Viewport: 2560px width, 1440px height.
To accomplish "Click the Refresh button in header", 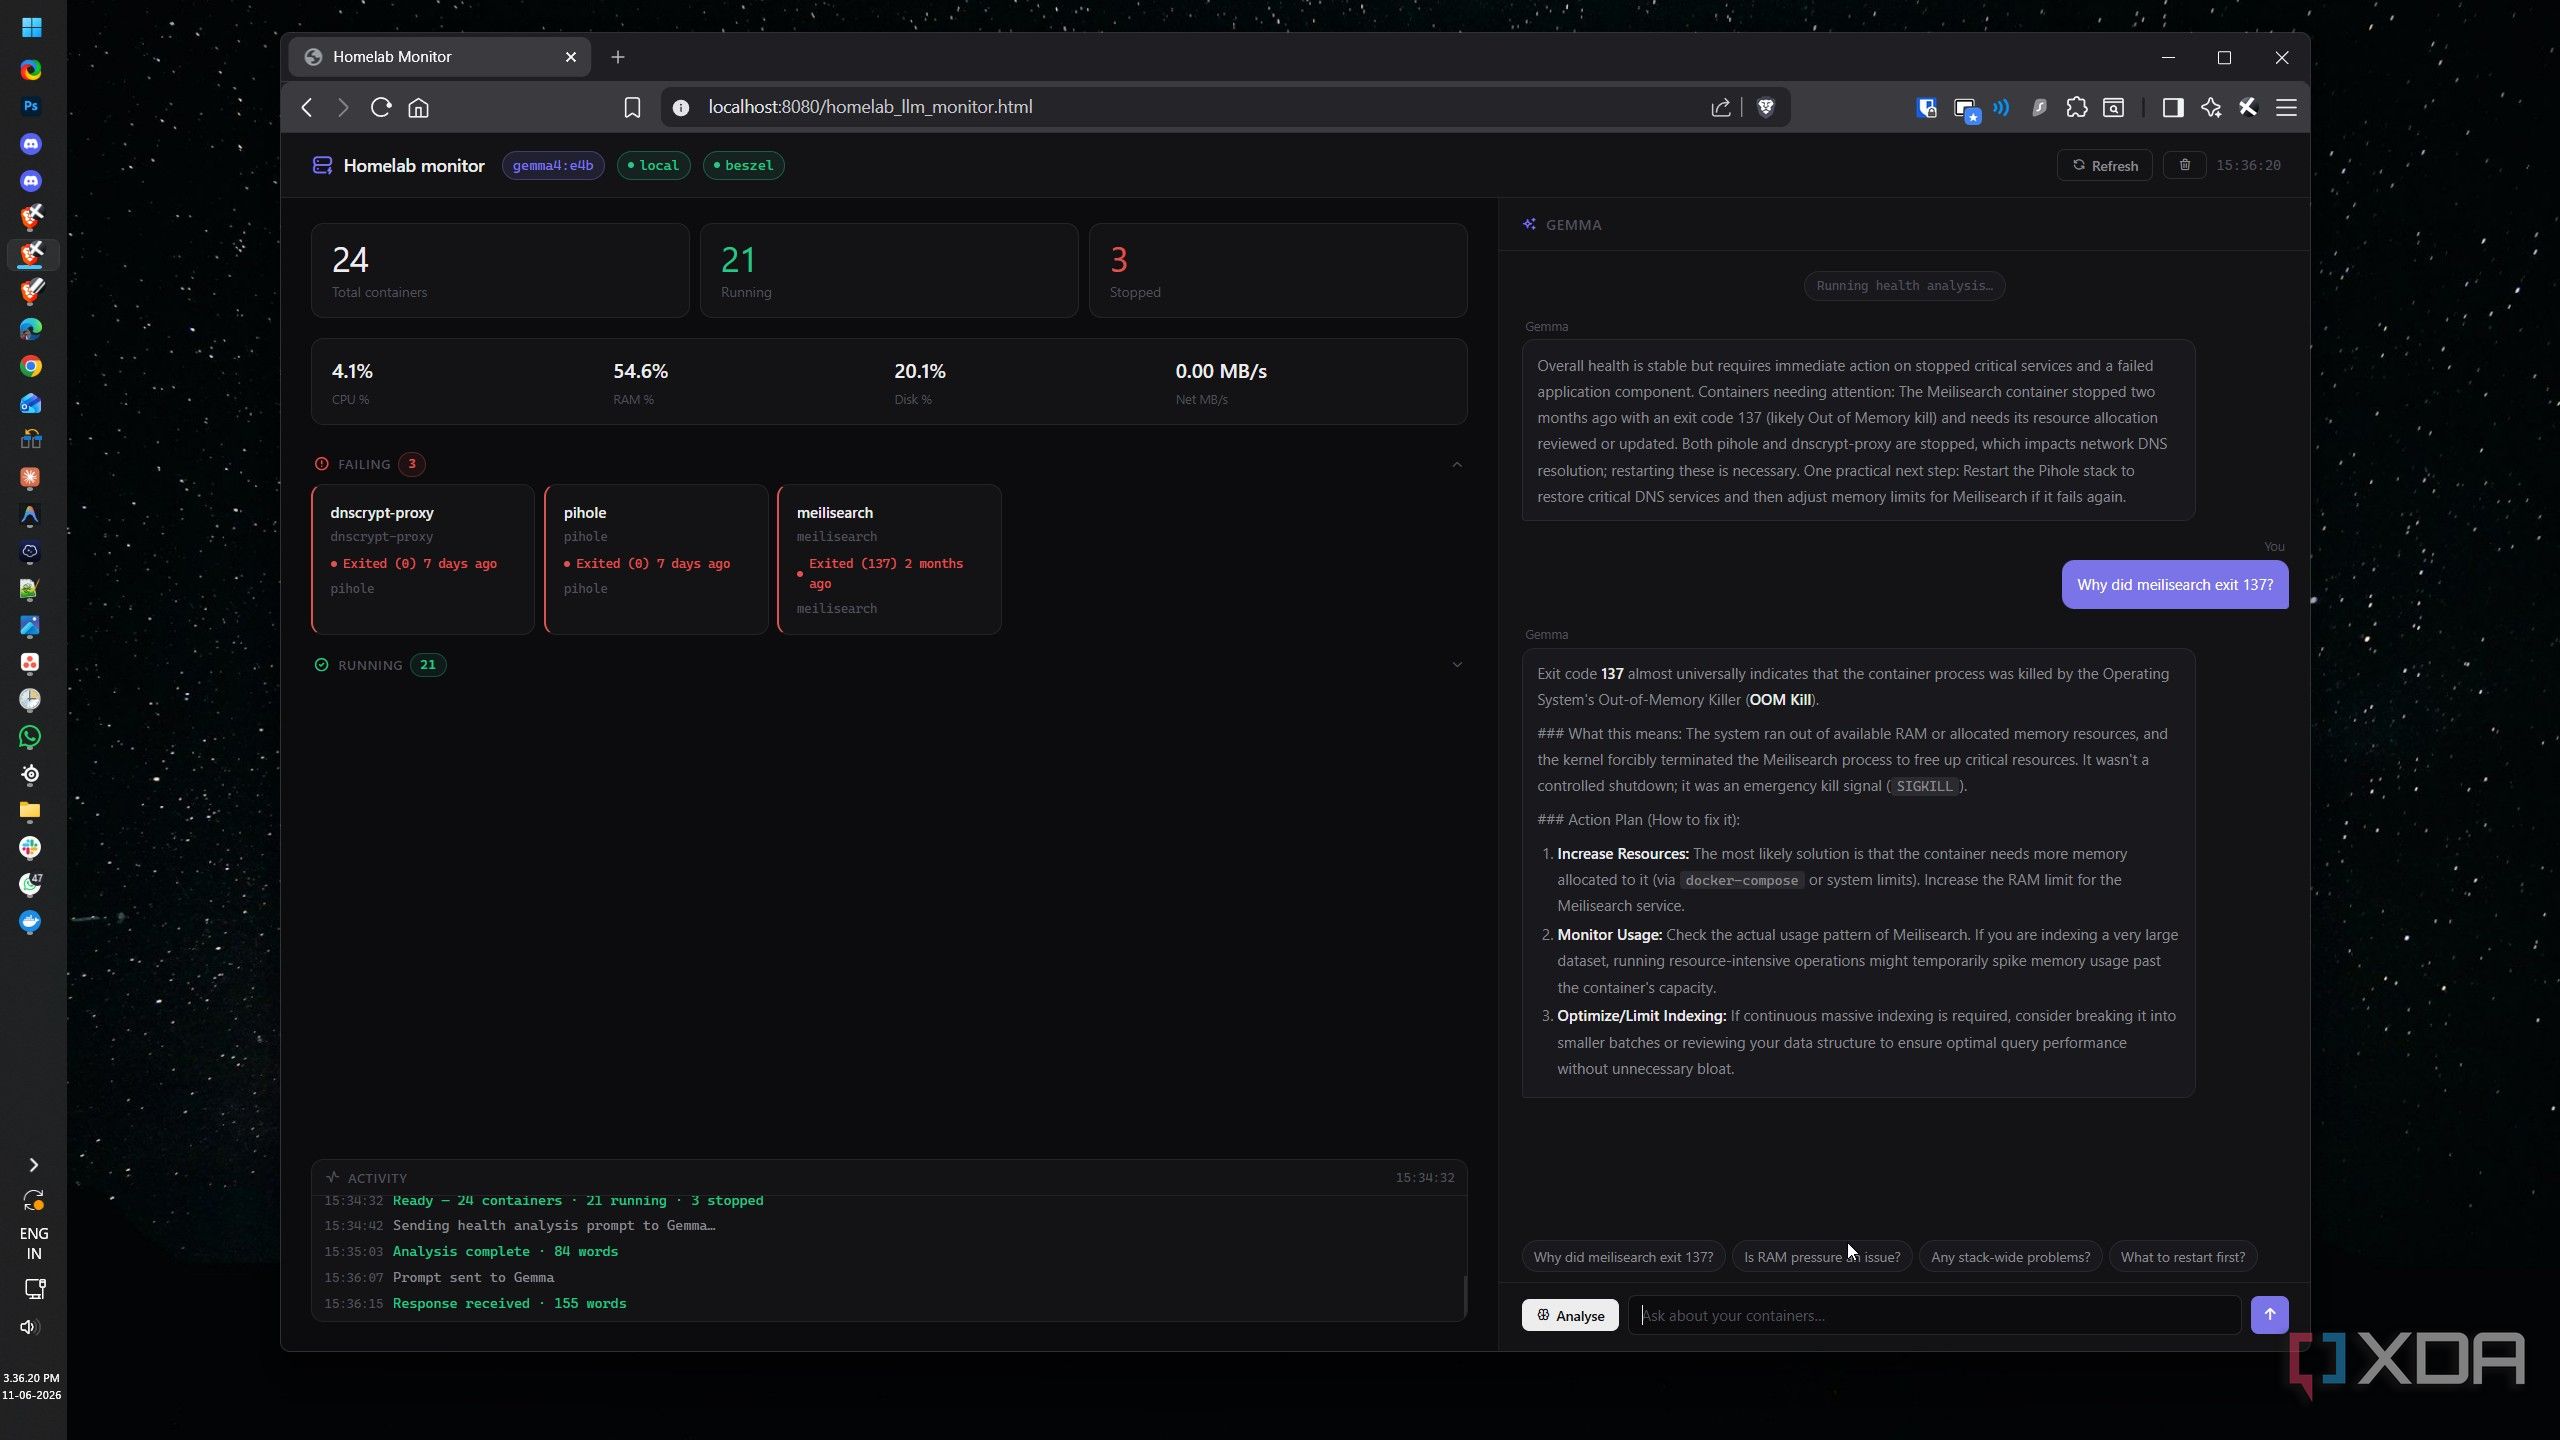I will (x=2104, y=165).
